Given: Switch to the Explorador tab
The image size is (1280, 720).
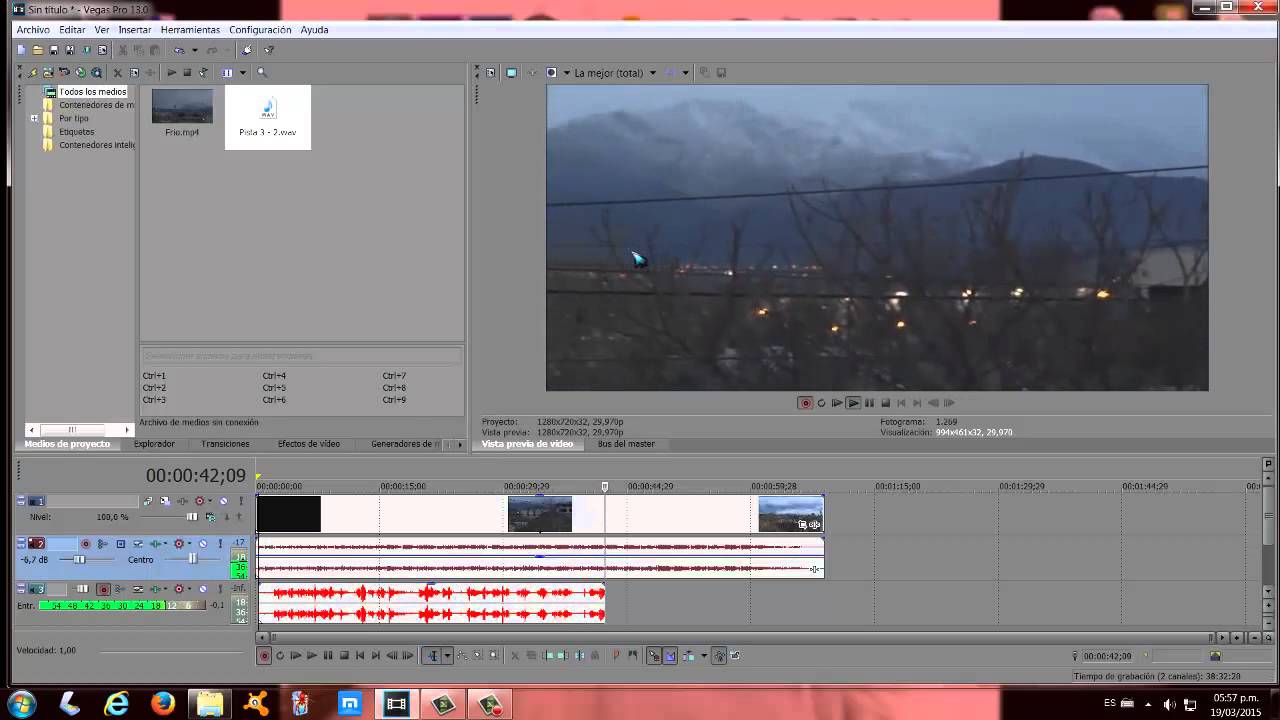Looking at the screenshot, I should click(x=154, y=444).
